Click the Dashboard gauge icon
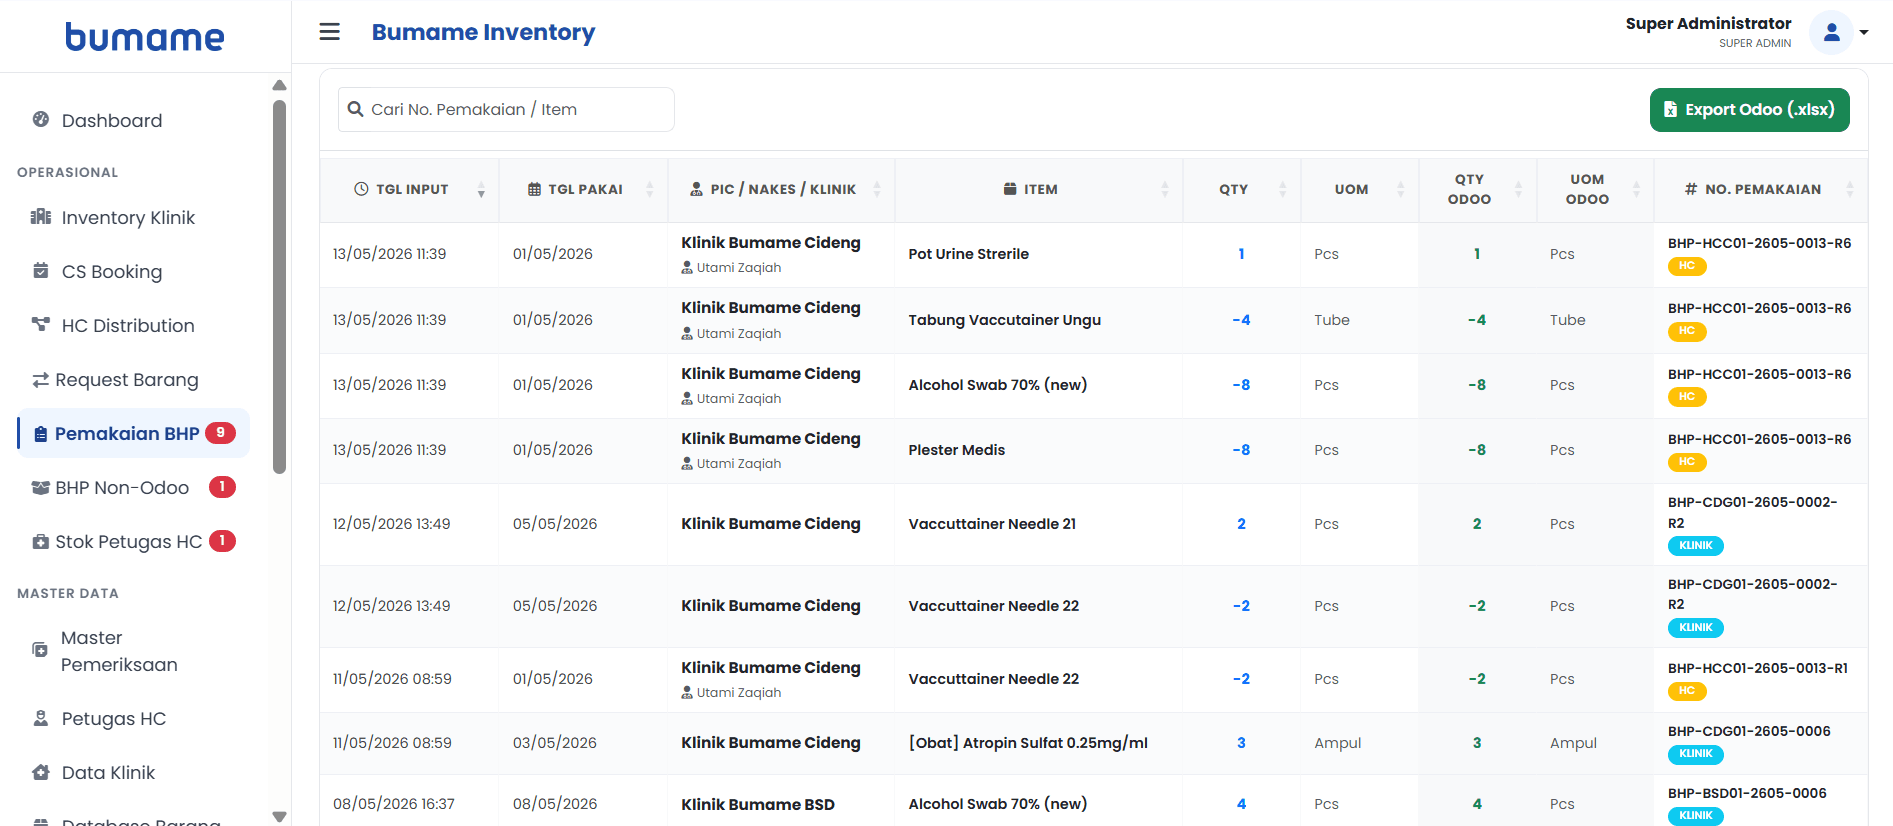This screenshot has height=826, width=1893. (41, 119)
